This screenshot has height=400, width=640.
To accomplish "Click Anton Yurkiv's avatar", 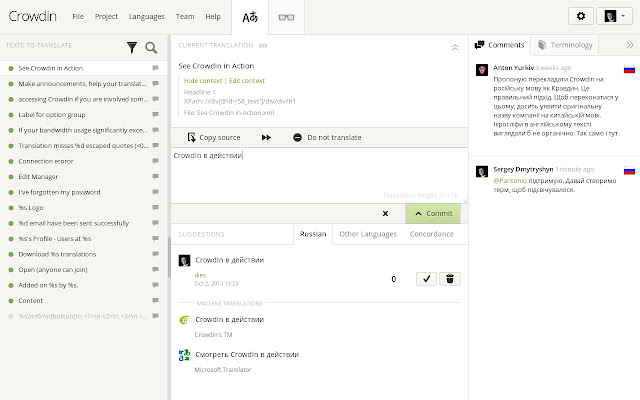I will pyautogui.click(x=482, y=69).
